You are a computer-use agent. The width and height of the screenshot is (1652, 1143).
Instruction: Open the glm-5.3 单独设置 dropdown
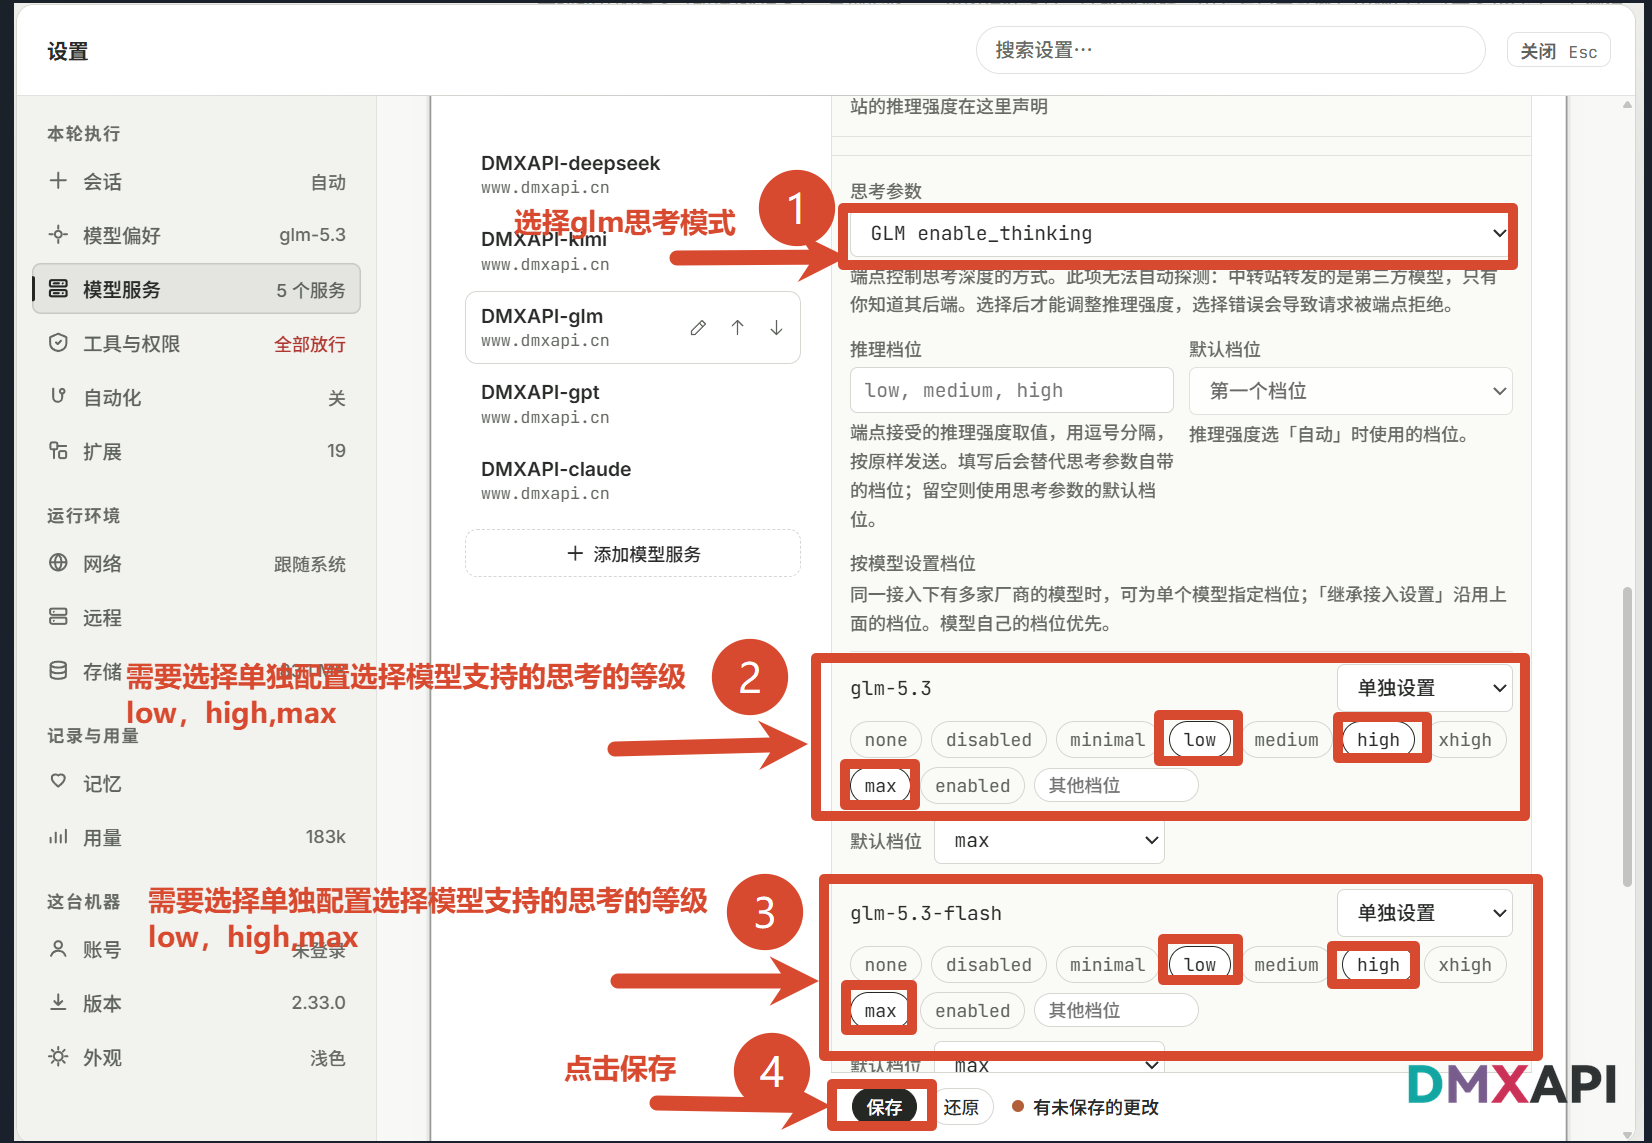[1424, 688]
